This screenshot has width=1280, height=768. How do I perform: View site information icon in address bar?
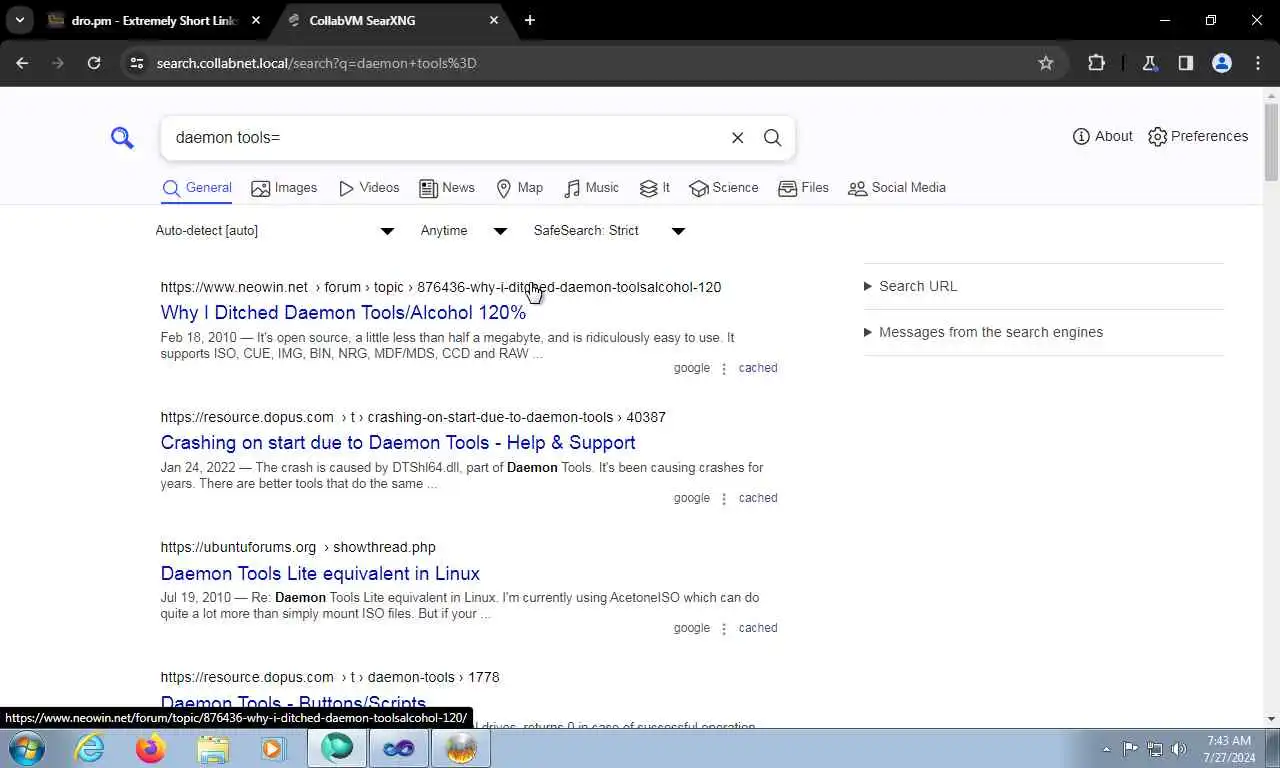click(x=137, y=63)
